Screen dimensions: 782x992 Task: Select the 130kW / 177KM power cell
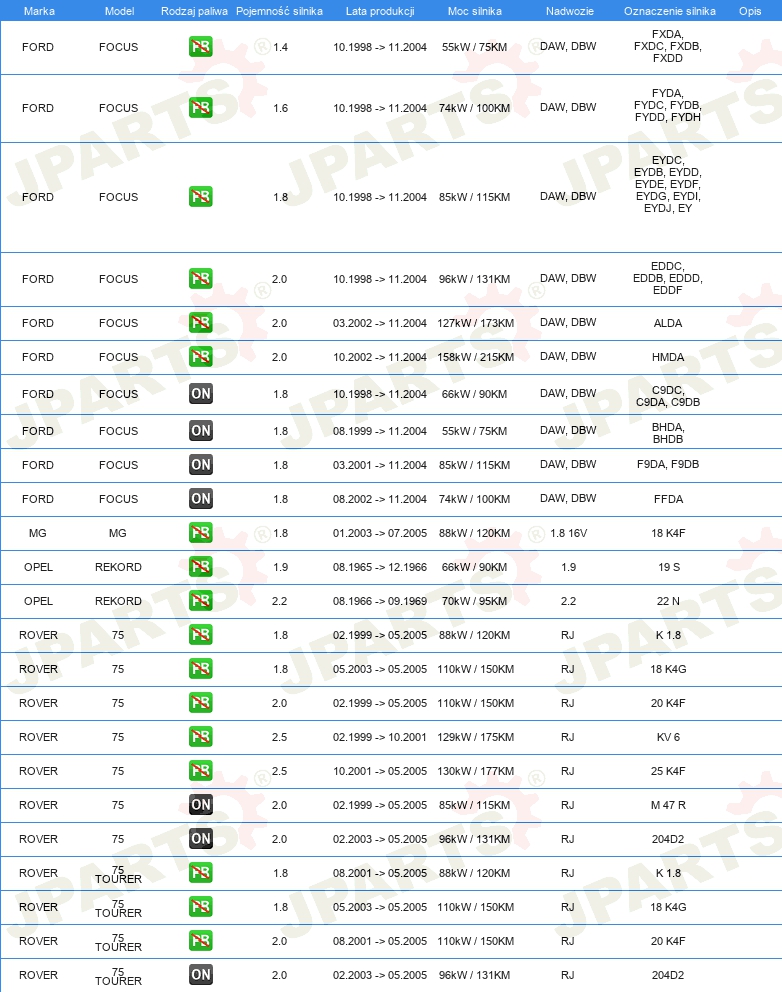475,771
